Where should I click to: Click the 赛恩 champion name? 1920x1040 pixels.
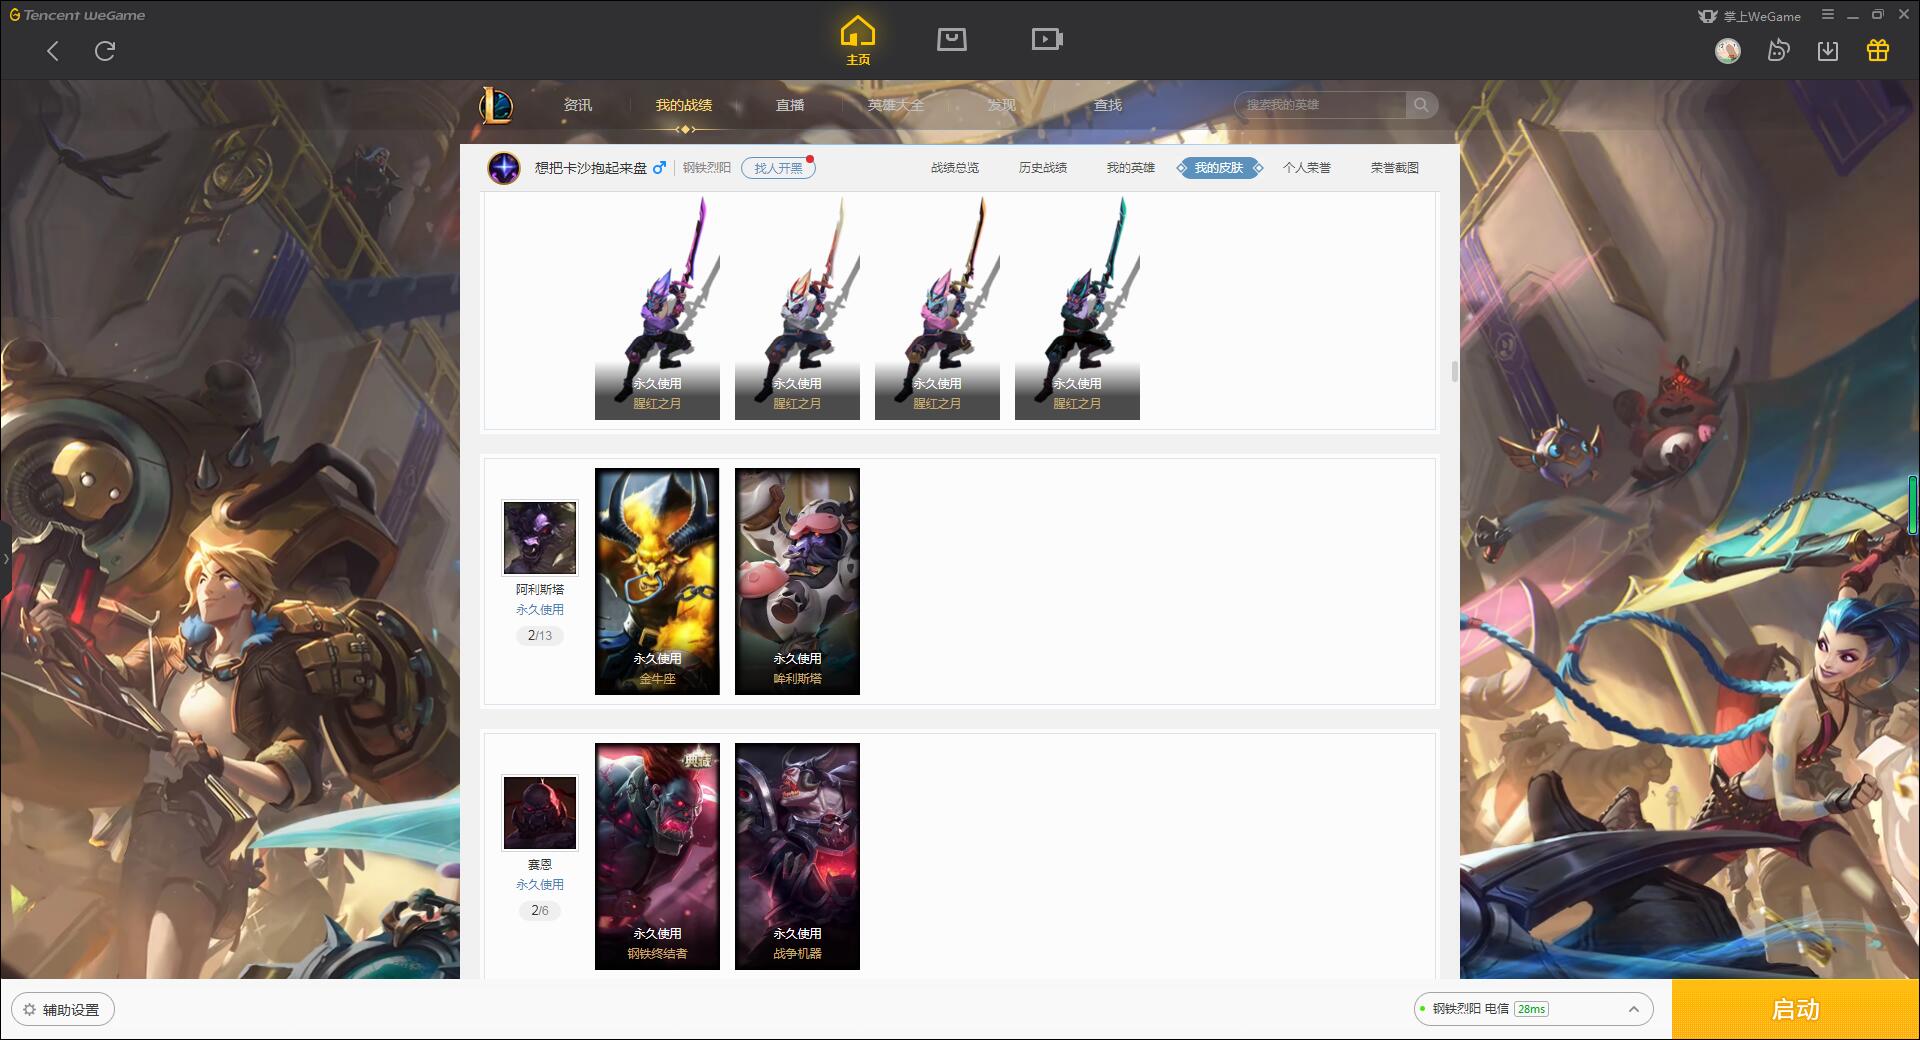(540, 865)
